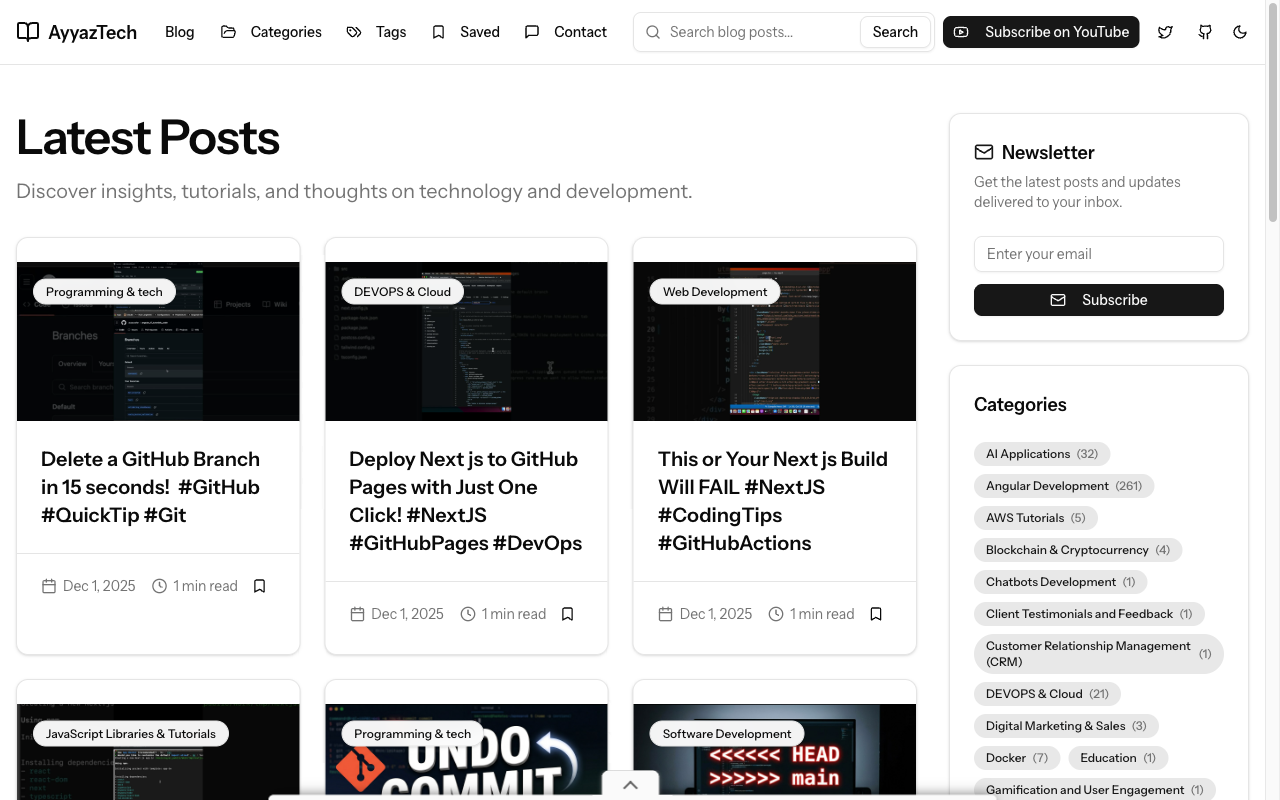Open the Contact page
Screen dimensions: 1280x800
coord(580,31)
